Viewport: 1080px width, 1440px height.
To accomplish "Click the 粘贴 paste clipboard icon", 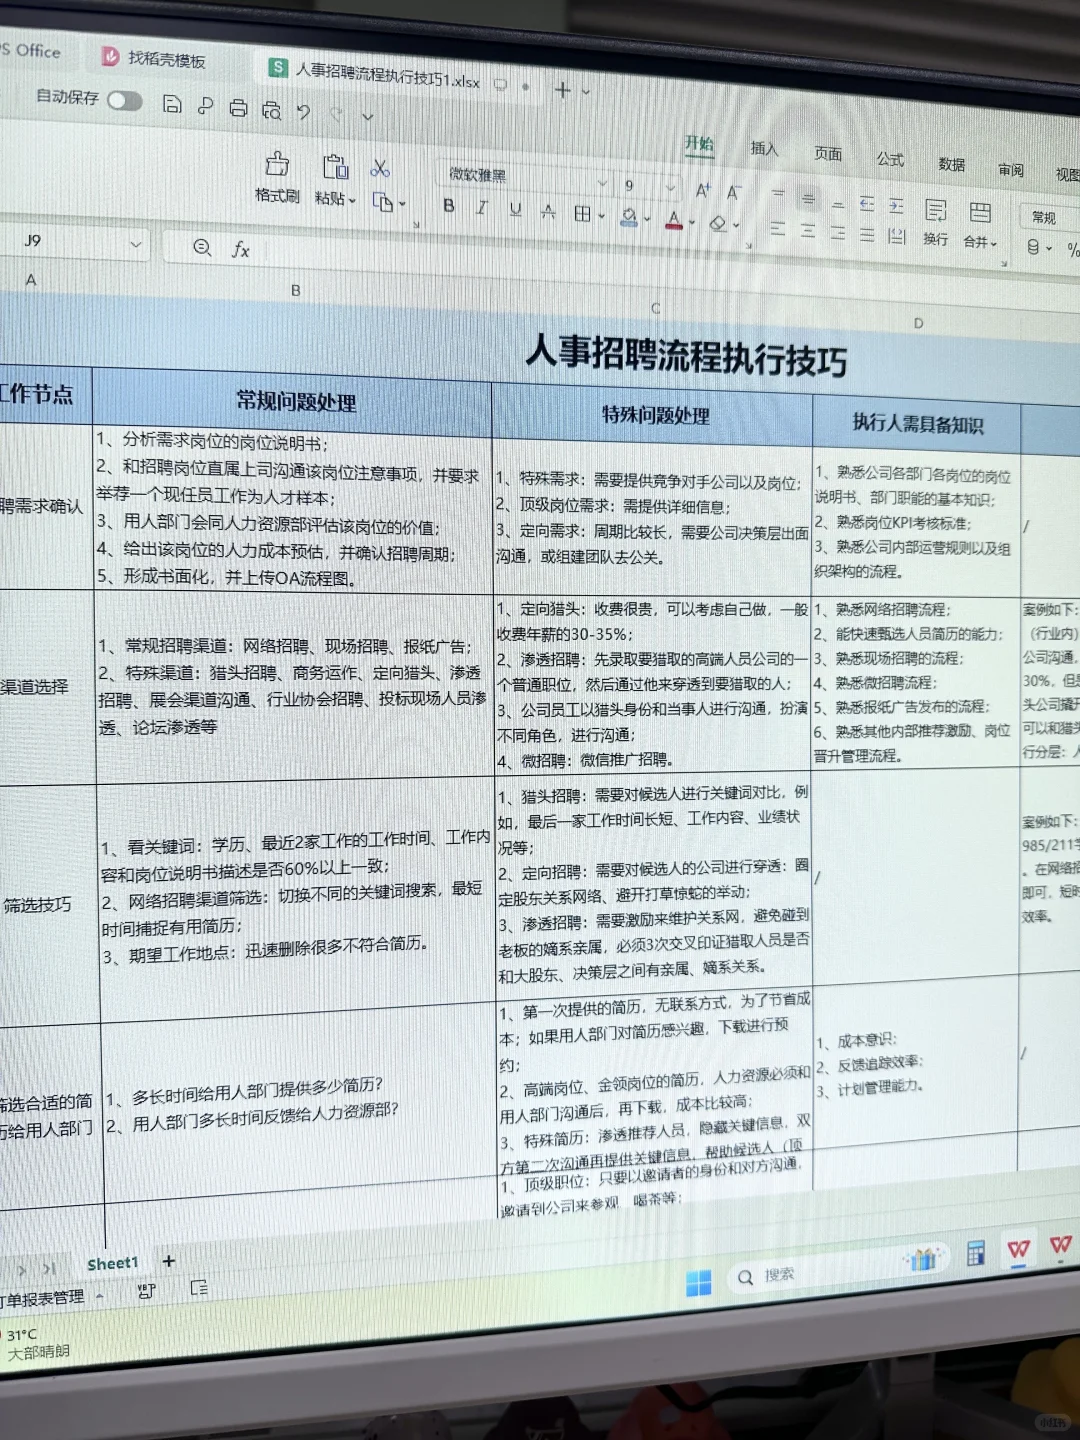I will point(335,167).
